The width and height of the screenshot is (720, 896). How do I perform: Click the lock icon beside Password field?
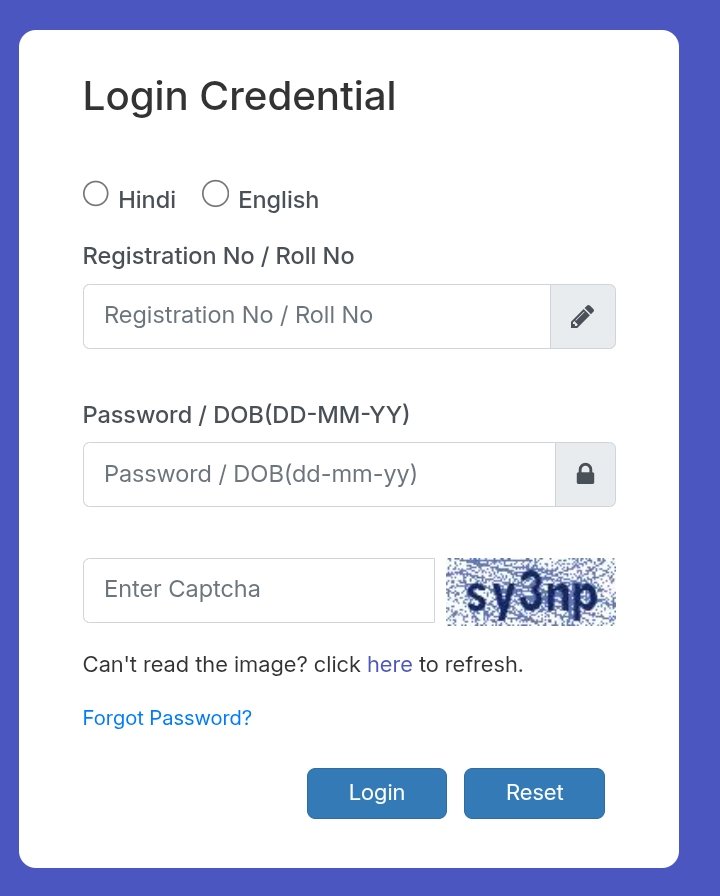(585, 475)
